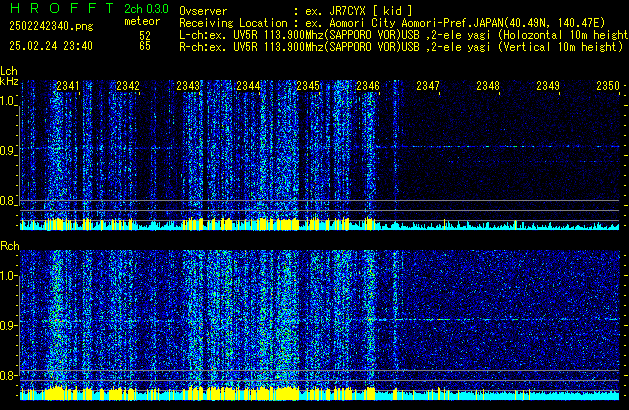Click the 0.9 frequency label on Lch axis
The height and width of the screenshot is (410, 629).
pos(8,151)
